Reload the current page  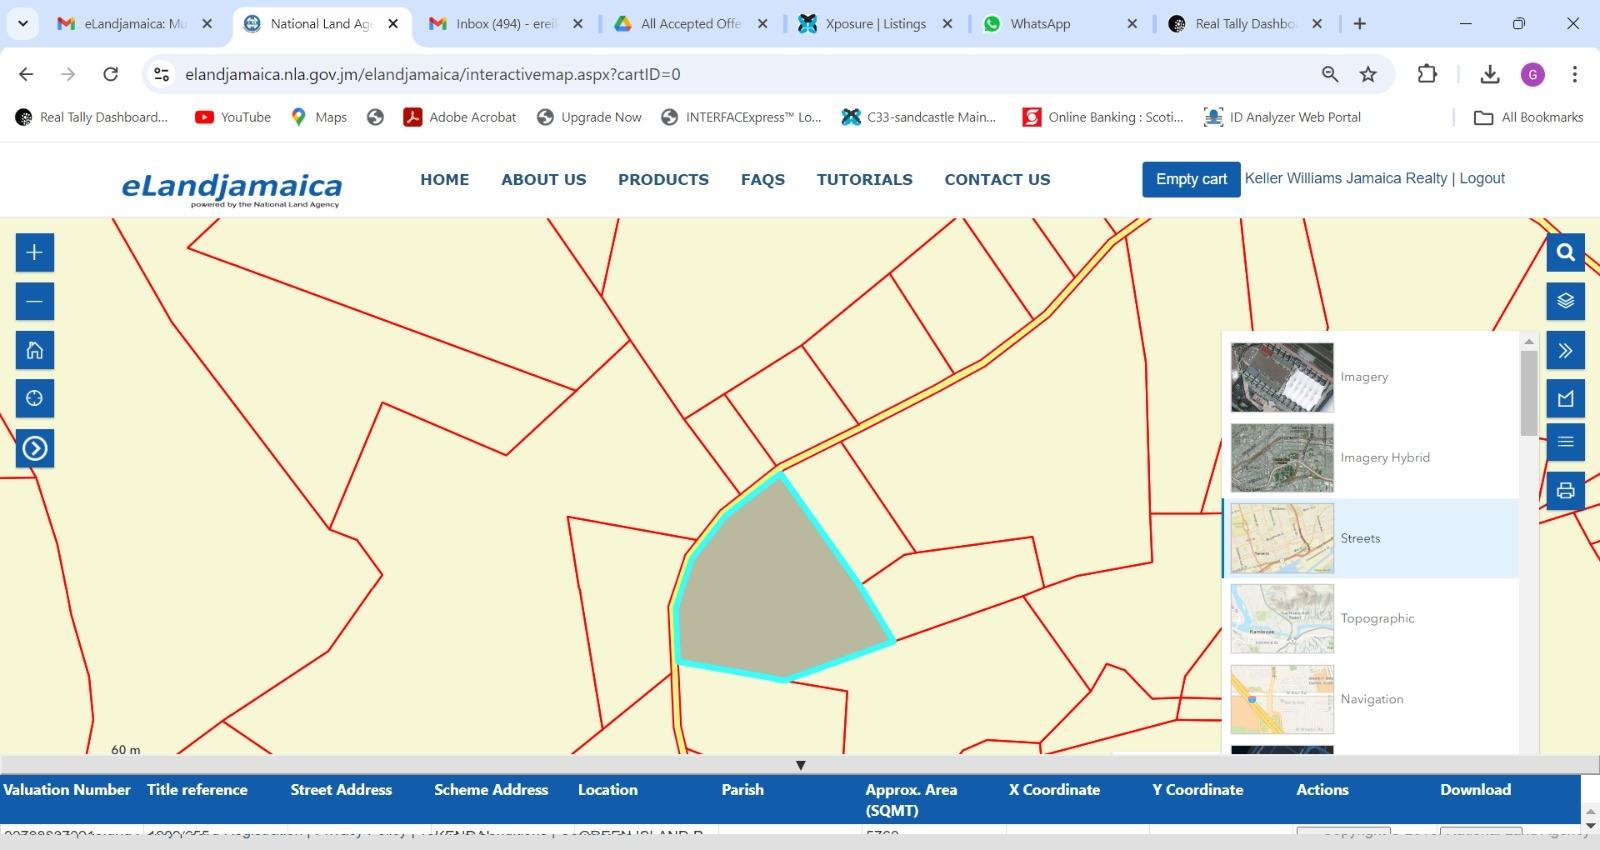click(111, 74)
